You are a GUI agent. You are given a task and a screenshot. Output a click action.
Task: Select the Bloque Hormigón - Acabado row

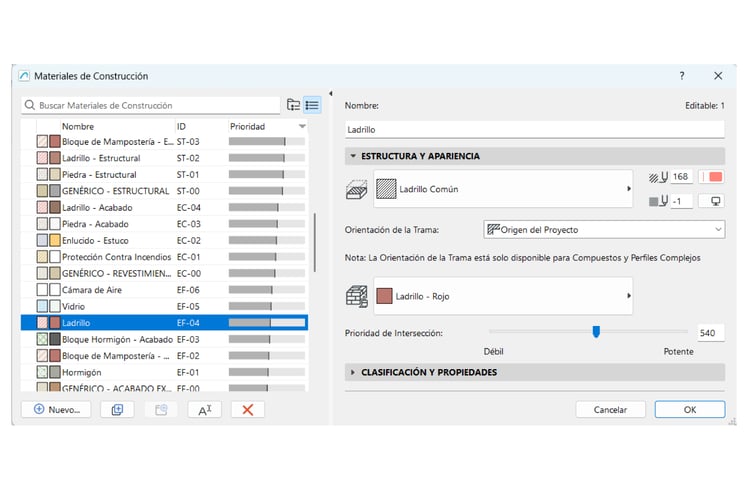[164, 339]
